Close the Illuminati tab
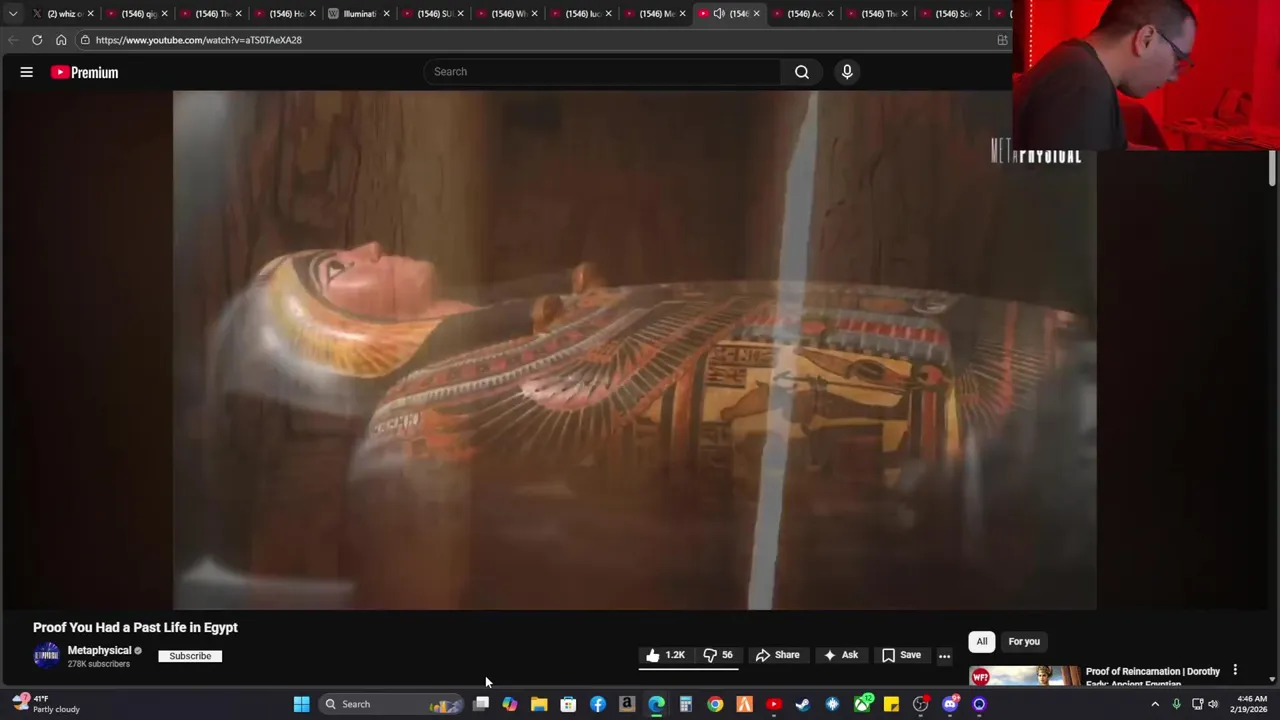This screenshot has width=1280, height=720. (386, 13)
